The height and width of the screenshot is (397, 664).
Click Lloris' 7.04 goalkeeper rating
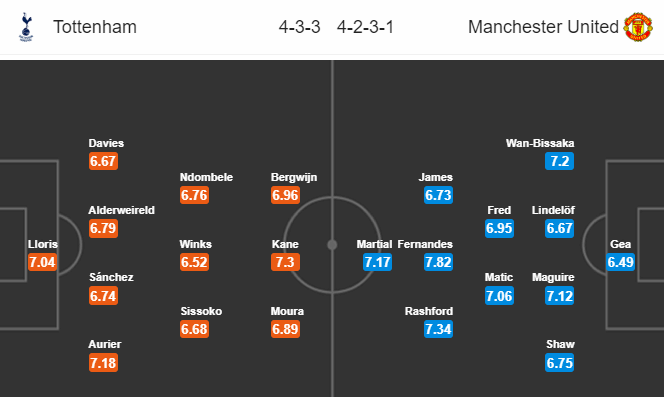tap(42, 262)
